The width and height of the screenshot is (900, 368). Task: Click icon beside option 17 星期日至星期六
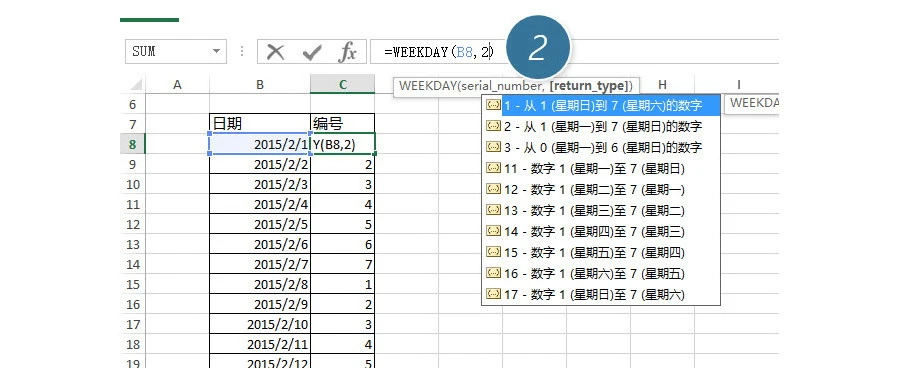[x=493, y=295]
